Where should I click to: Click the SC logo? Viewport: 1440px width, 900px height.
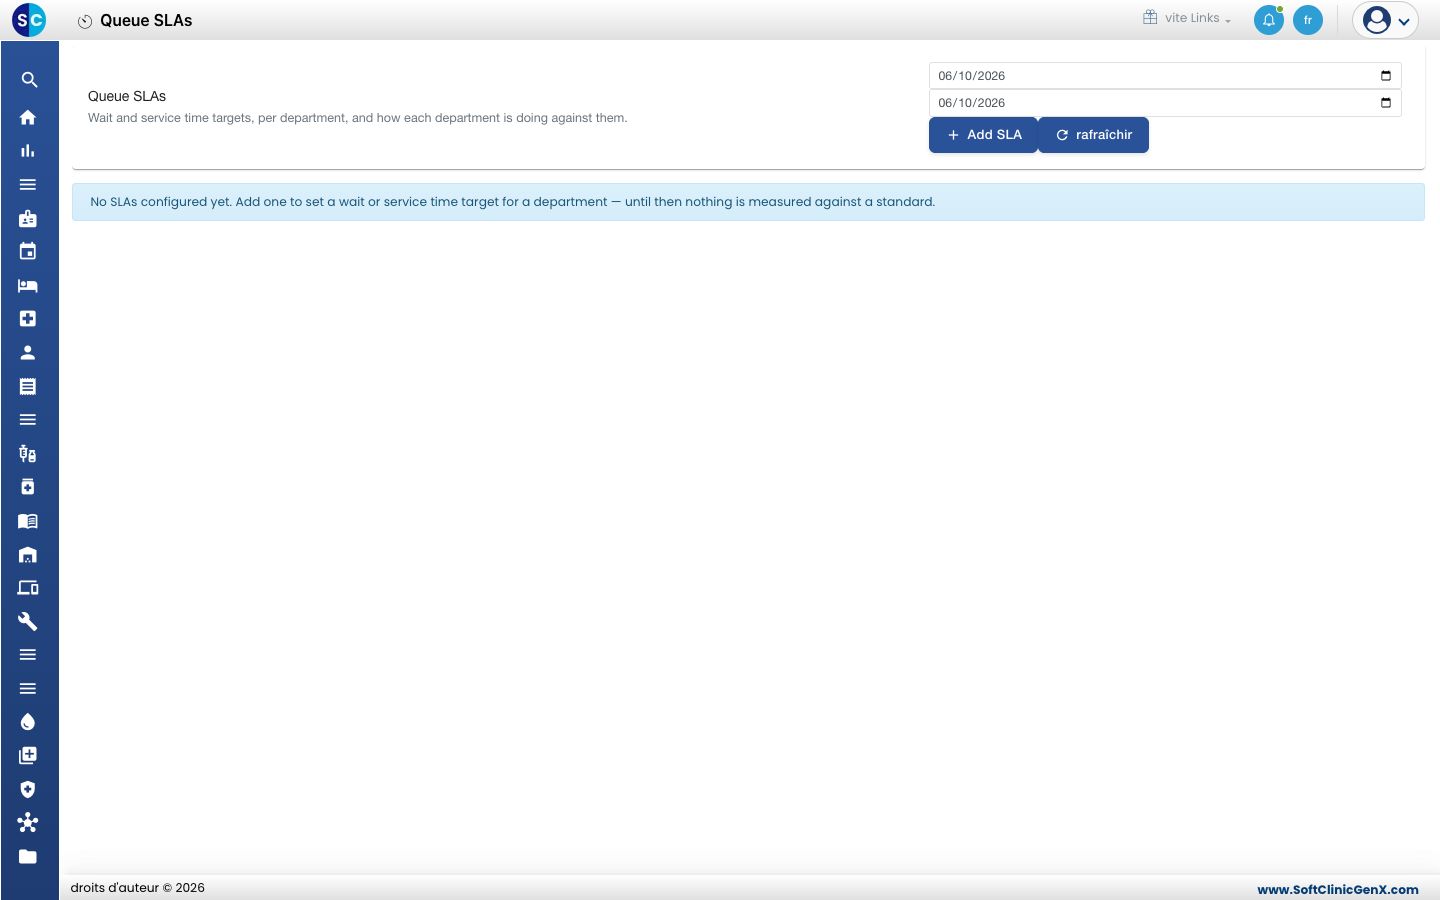pyautogui.click(x=29, y=20)
